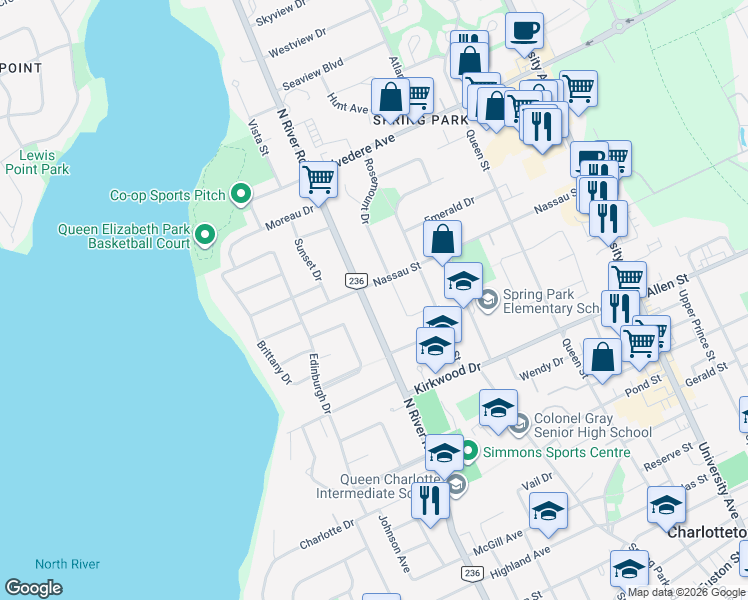
Task: Select the school marker beside Spring Park Elementary School
Action: (x=463, y=283)
